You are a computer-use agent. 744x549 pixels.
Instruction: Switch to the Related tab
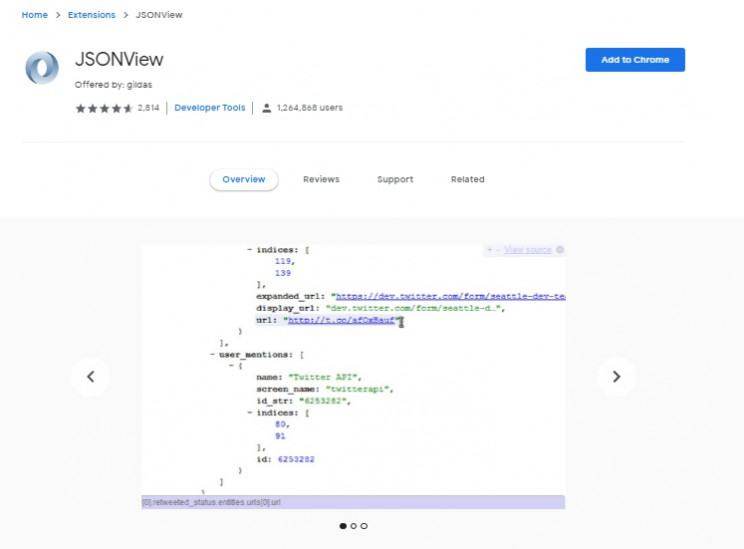pyautogui.click(x=468, y=179)
